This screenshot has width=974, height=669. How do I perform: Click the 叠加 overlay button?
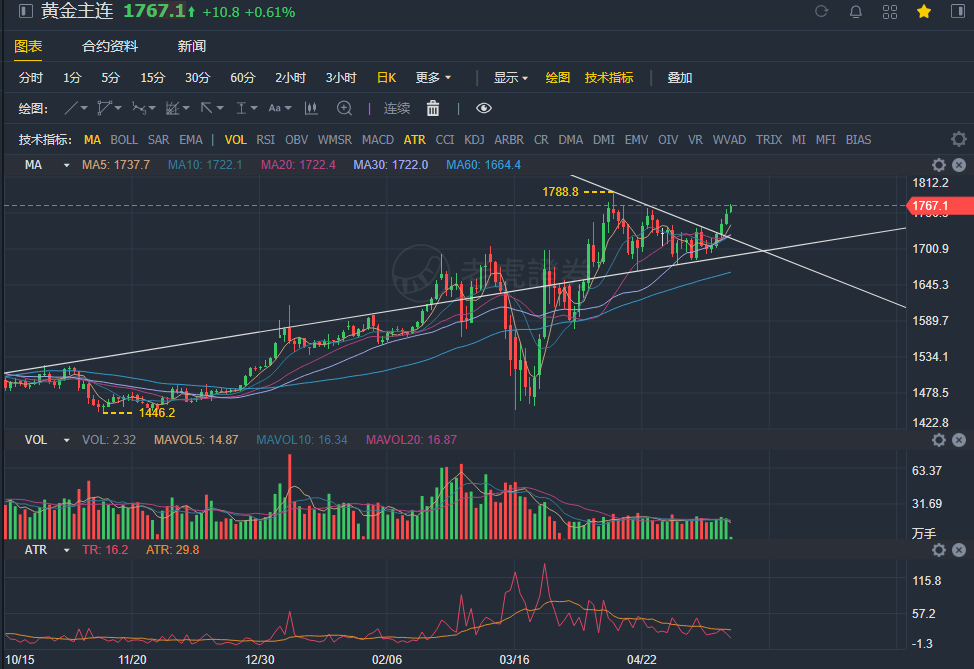point(680,77)
